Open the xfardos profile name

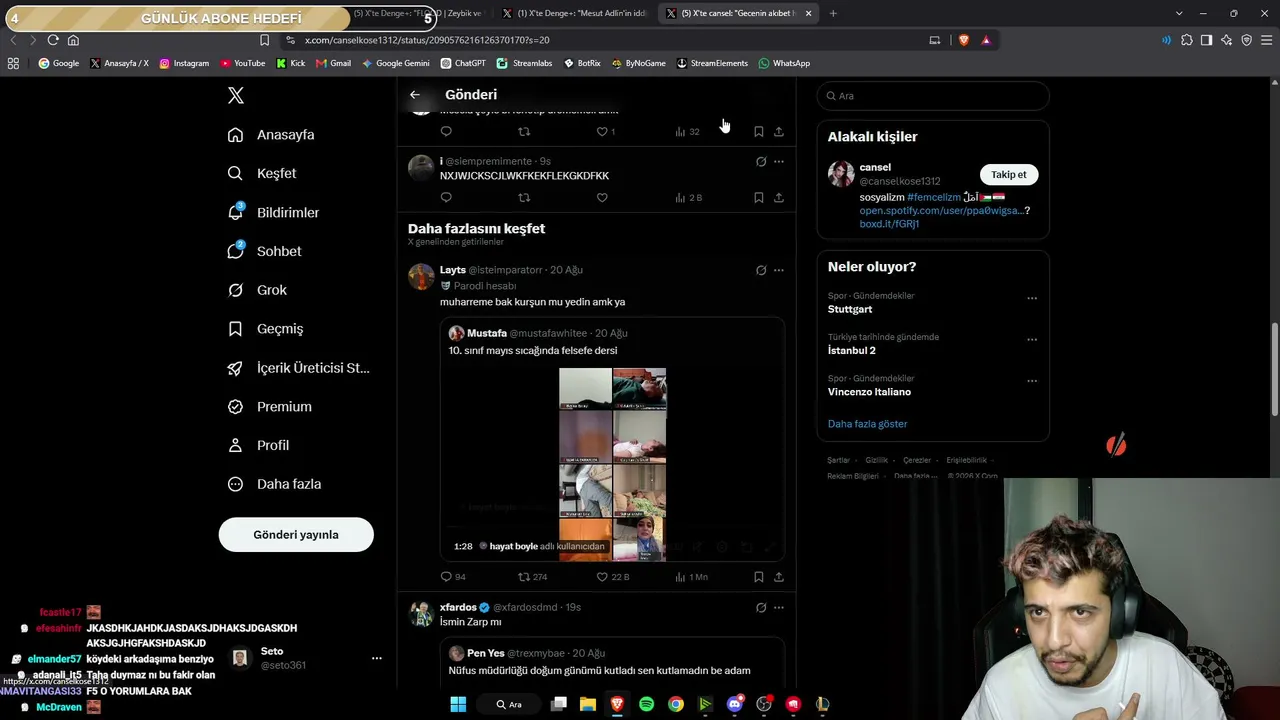[x=458, y=607]
